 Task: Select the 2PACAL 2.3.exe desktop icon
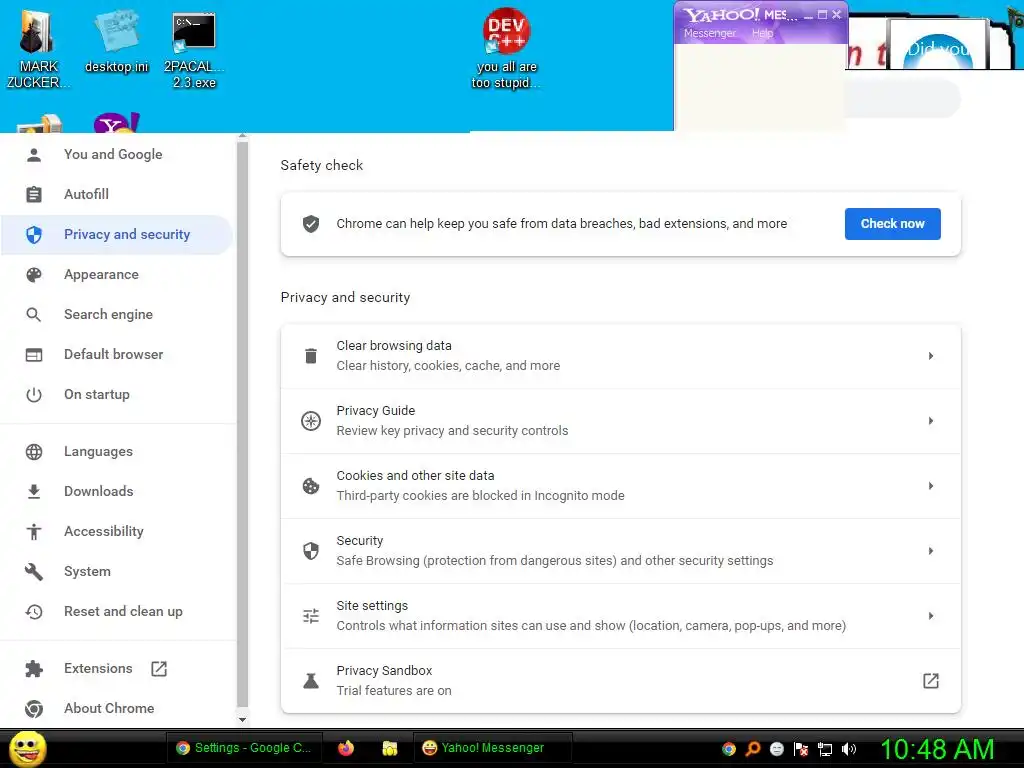(x=194, y=51)
